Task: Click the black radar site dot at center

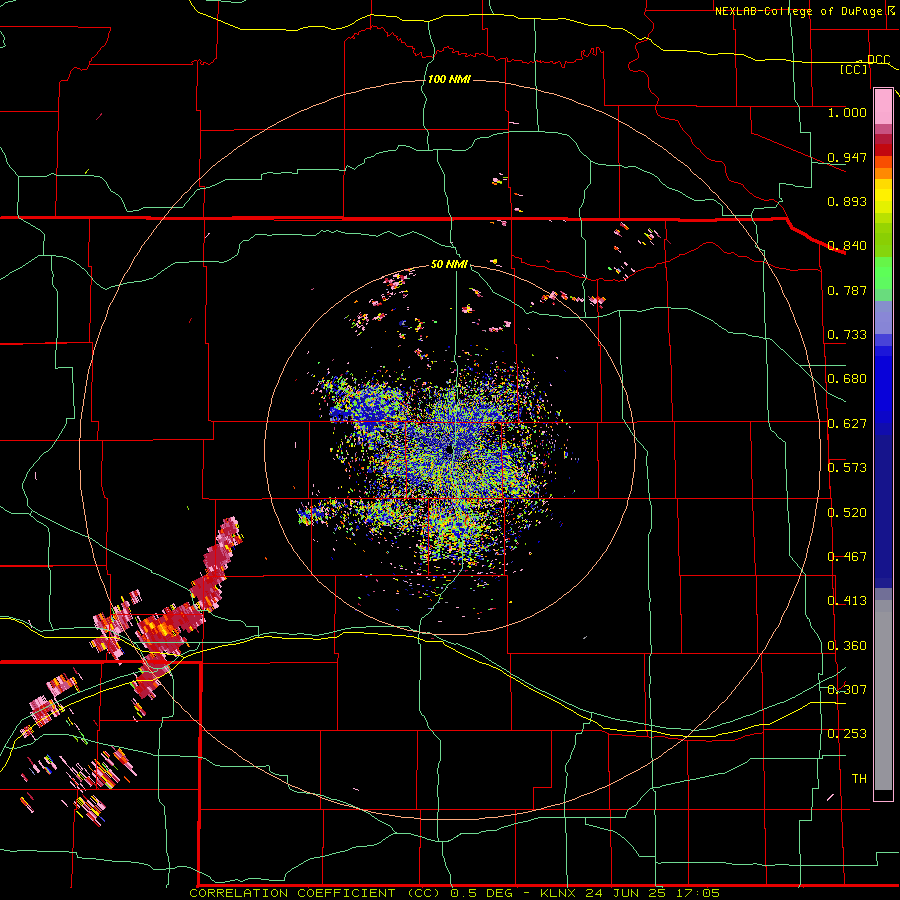Action: 449,451
